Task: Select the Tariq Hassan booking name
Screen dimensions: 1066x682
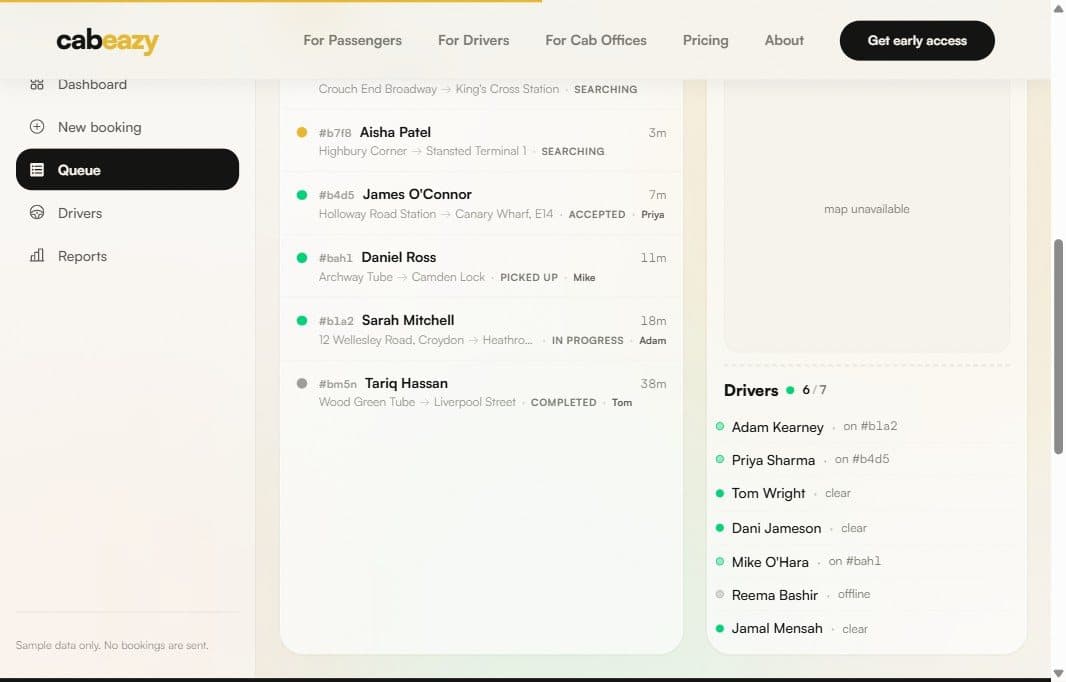Action: [406, 383]
